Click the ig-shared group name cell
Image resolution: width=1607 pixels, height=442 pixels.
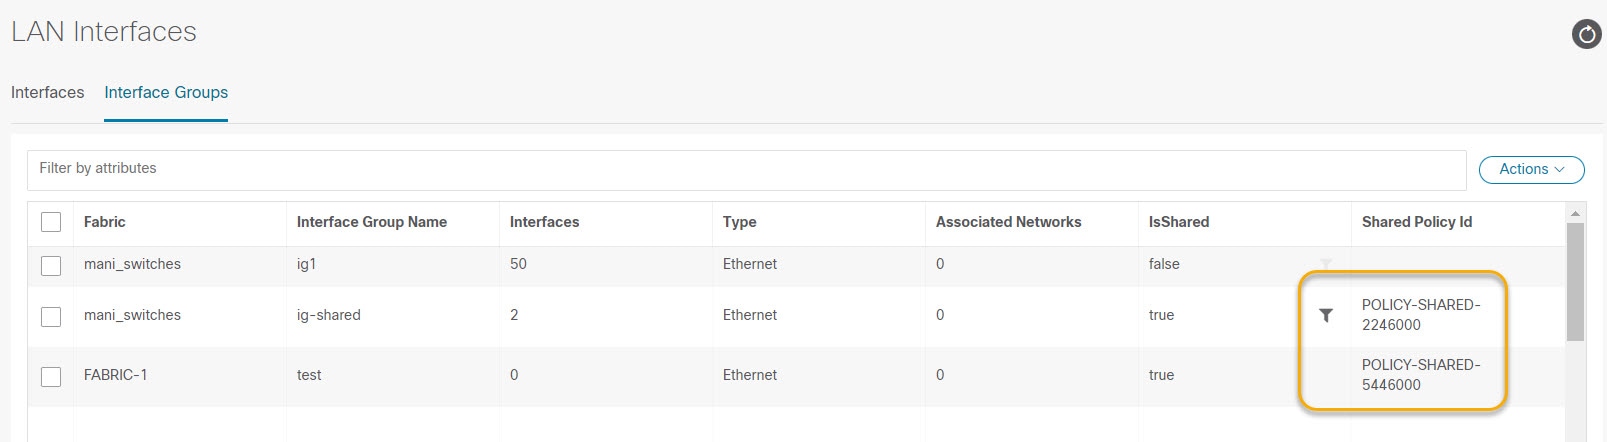coord(329,315)
